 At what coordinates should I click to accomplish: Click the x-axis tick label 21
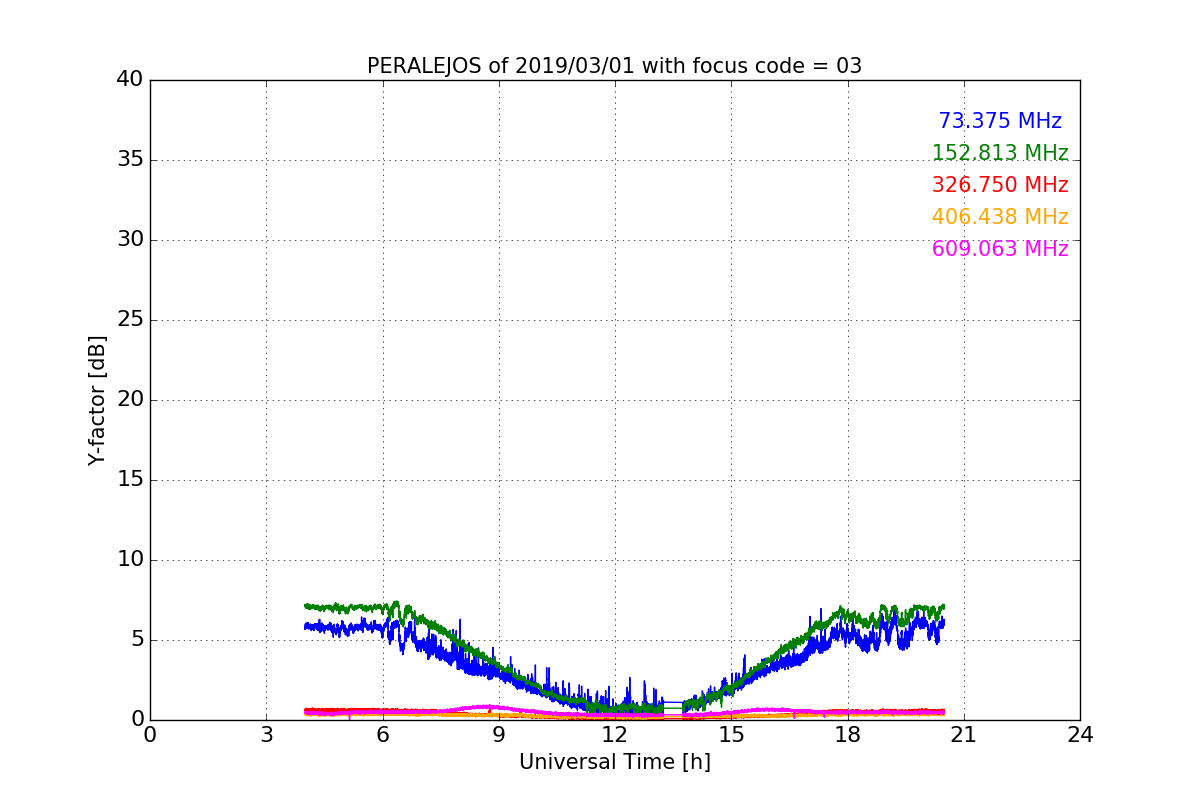[x=964, y=735]
